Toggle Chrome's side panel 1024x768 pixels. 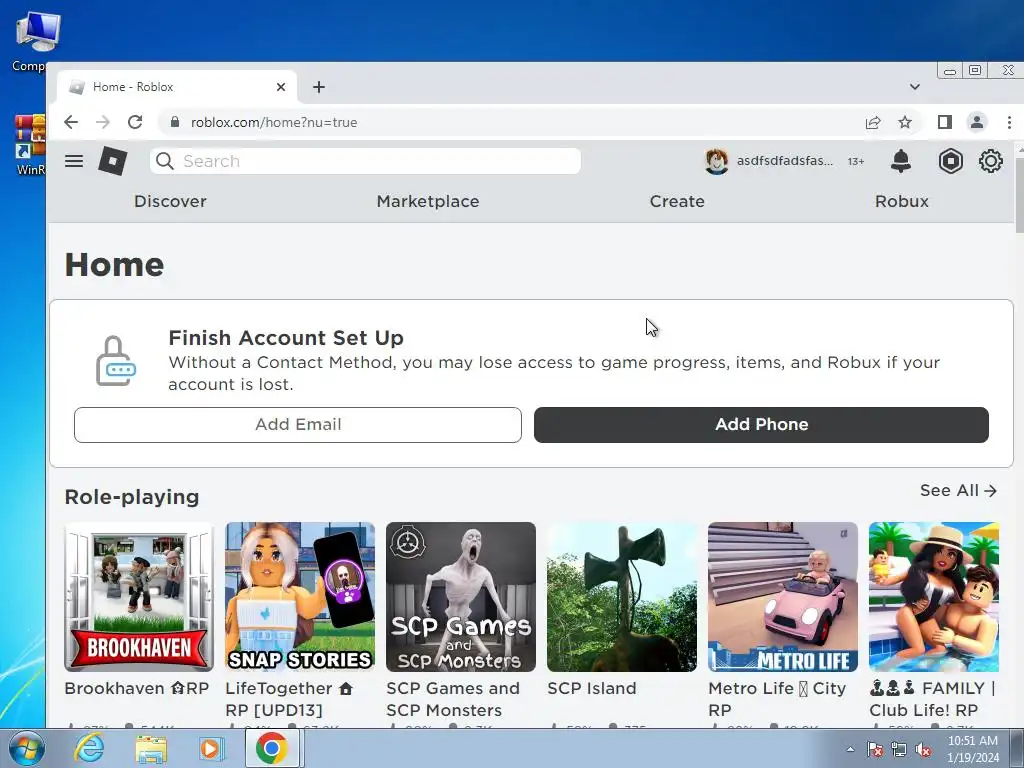tap(944, 122)
